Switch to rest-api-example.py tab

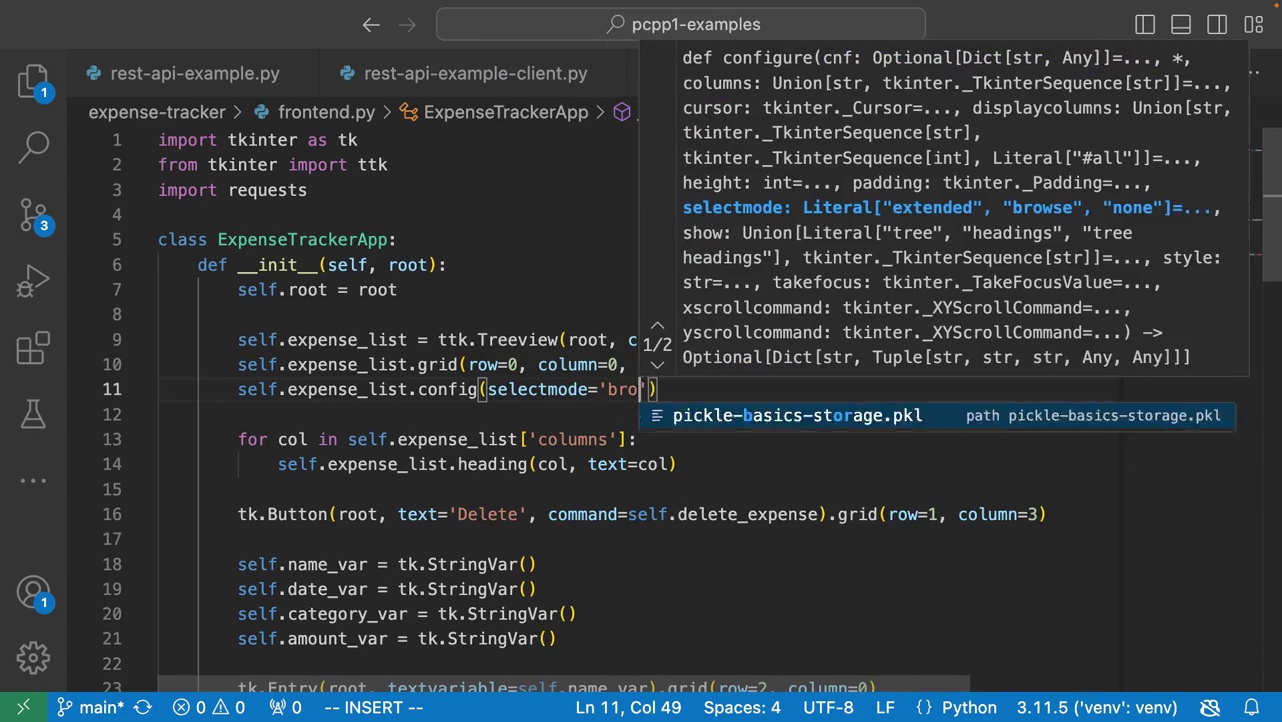(x=195, y=73)
